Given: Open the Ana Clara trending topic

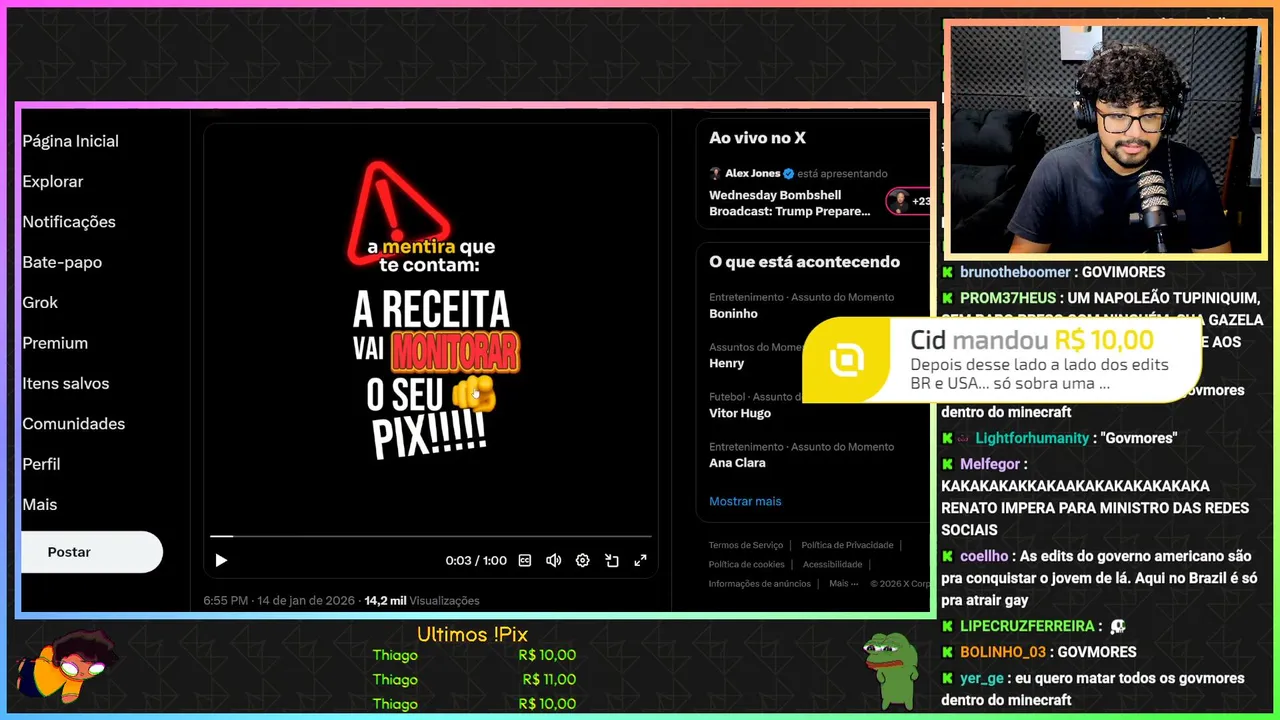Looking at the screenshot, I should [x=737, y=463].
